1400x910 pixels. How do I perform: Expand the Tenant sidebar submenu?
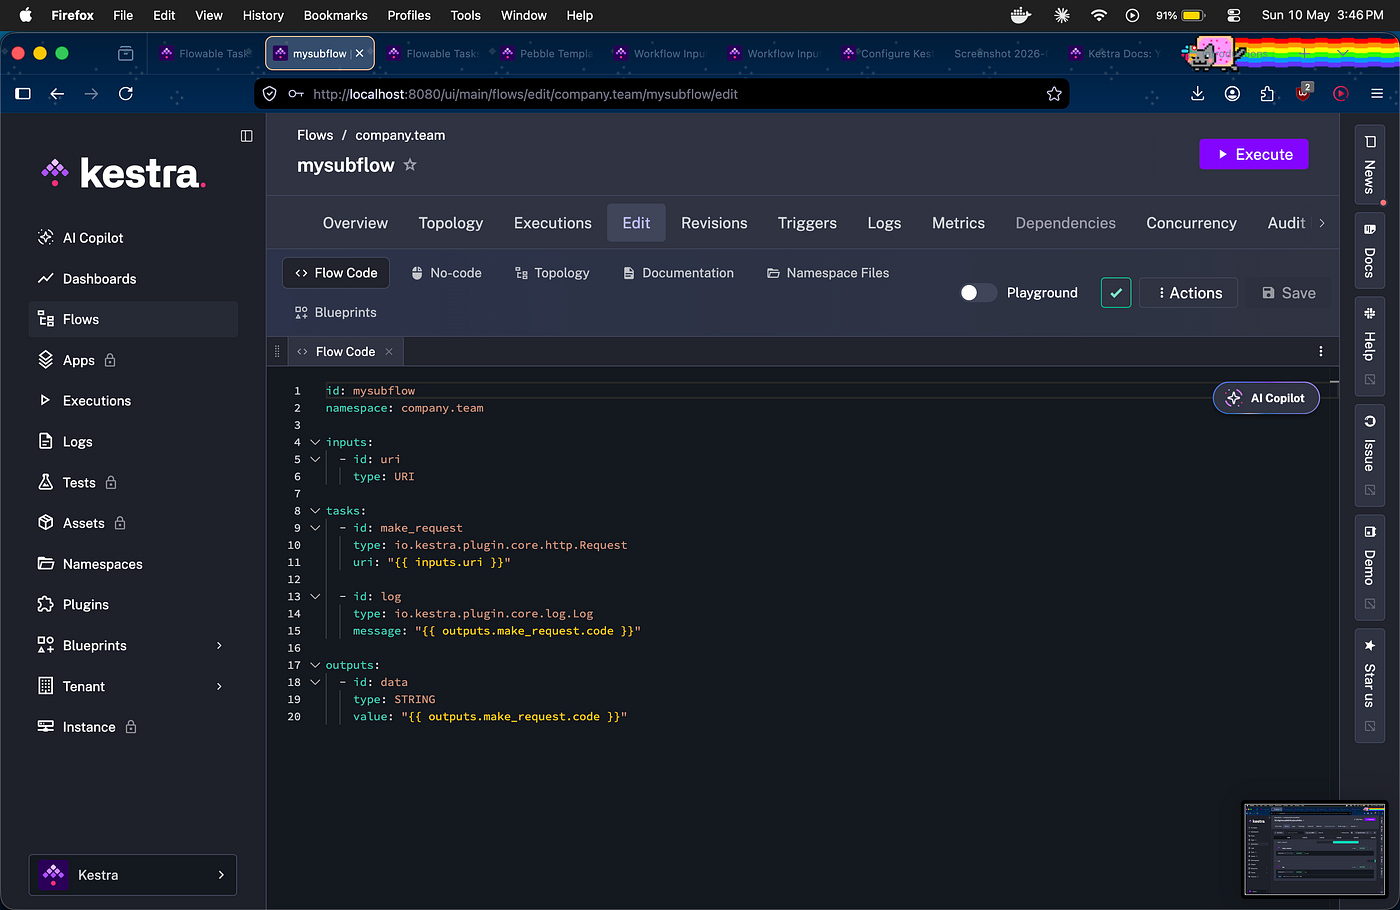pyautogui.click(x=219, y=687)
